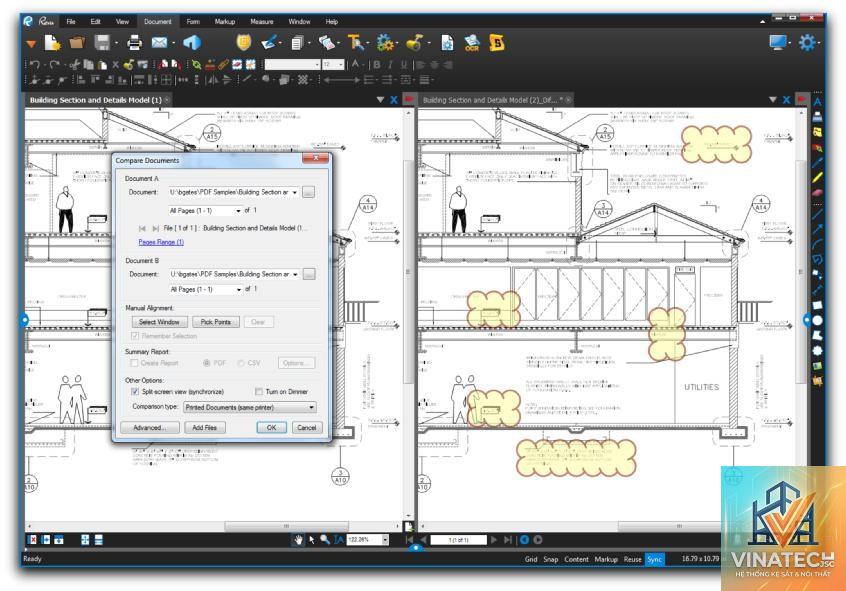Open the Document menu
This screenshot has width=846, height=591.
coord(158,22)
